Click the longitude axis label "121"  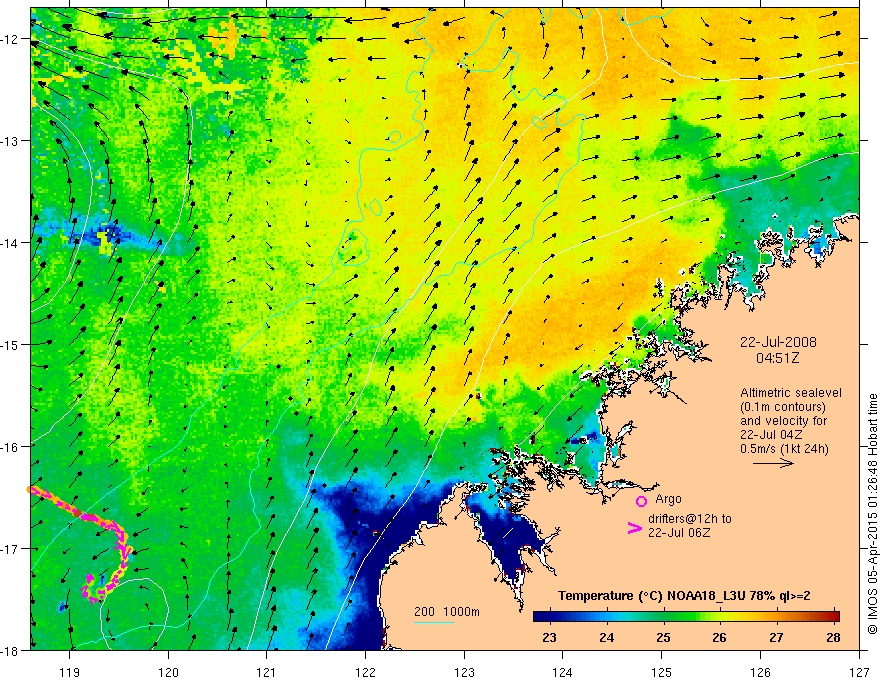pyautogui.click(x=267, y=672)
